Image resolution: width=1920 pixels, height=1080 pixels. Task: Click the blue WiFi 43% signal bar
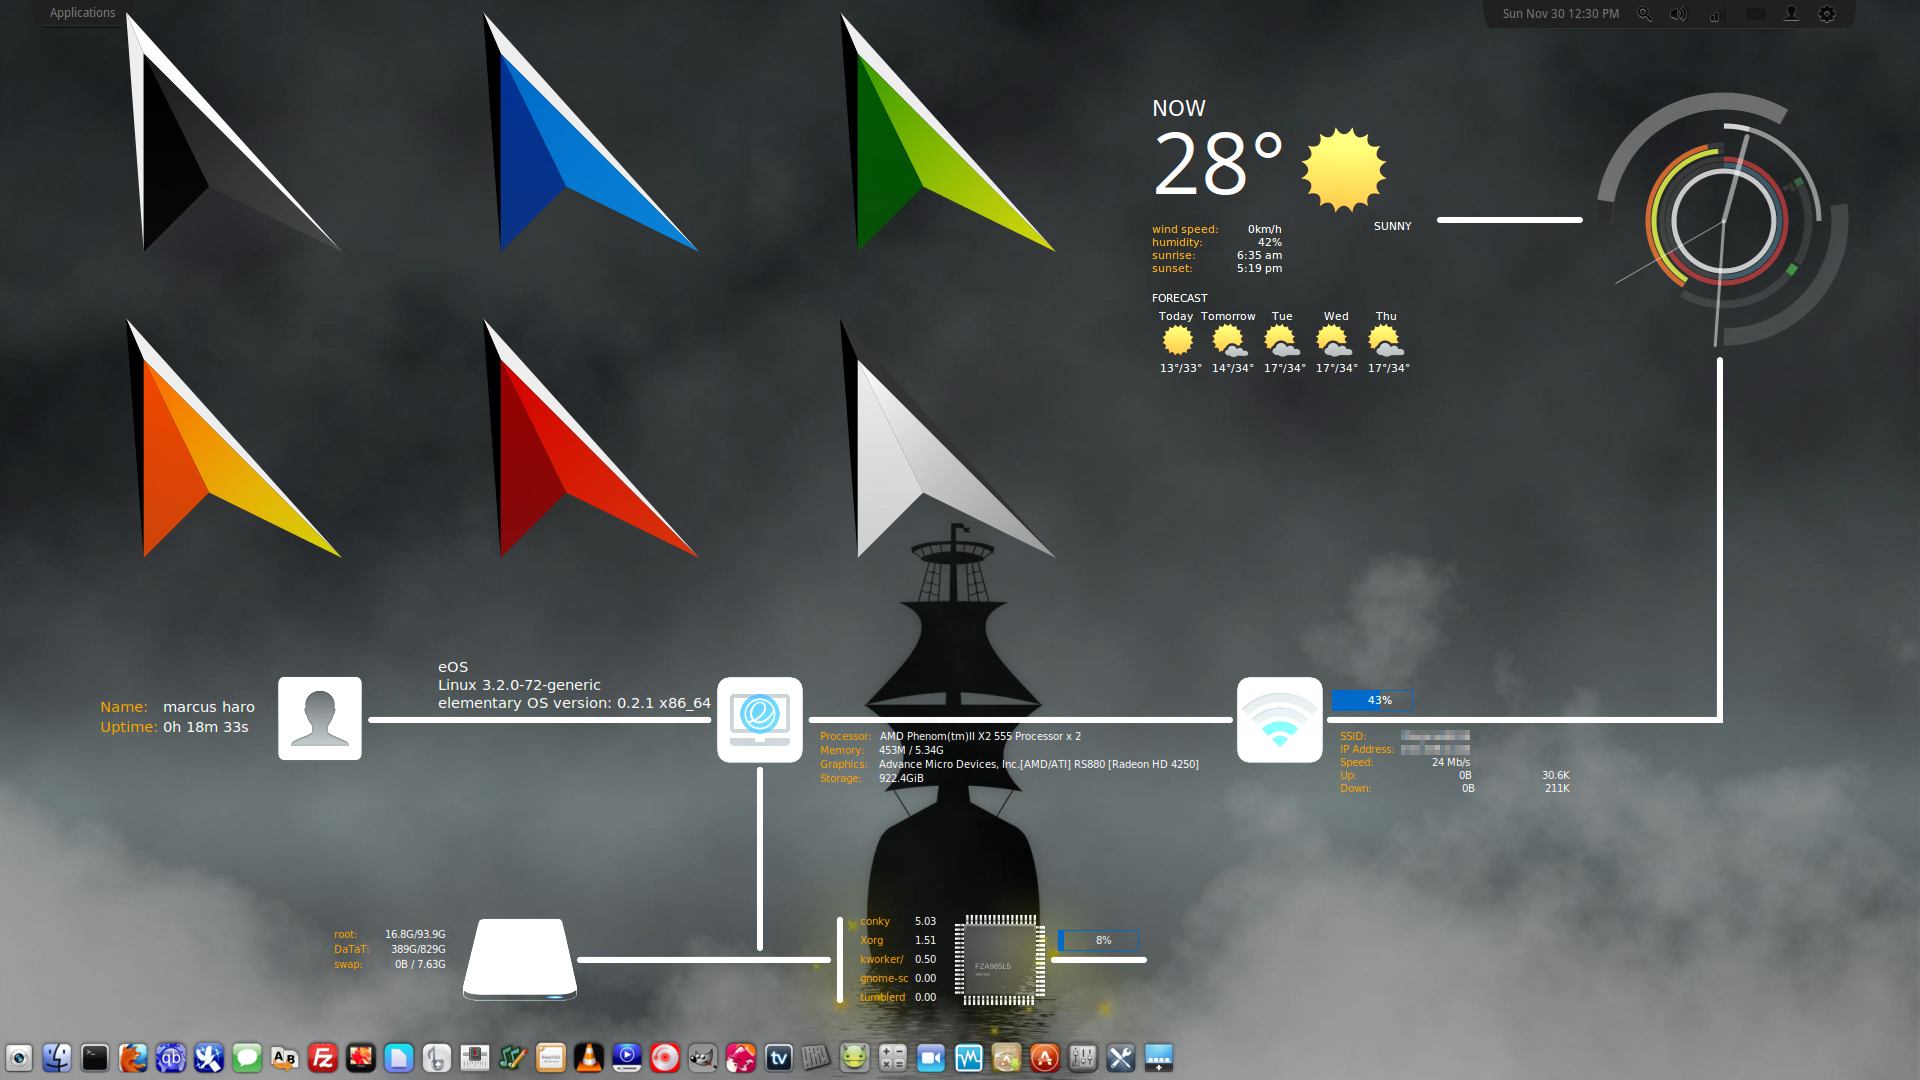pos(1371,700)
